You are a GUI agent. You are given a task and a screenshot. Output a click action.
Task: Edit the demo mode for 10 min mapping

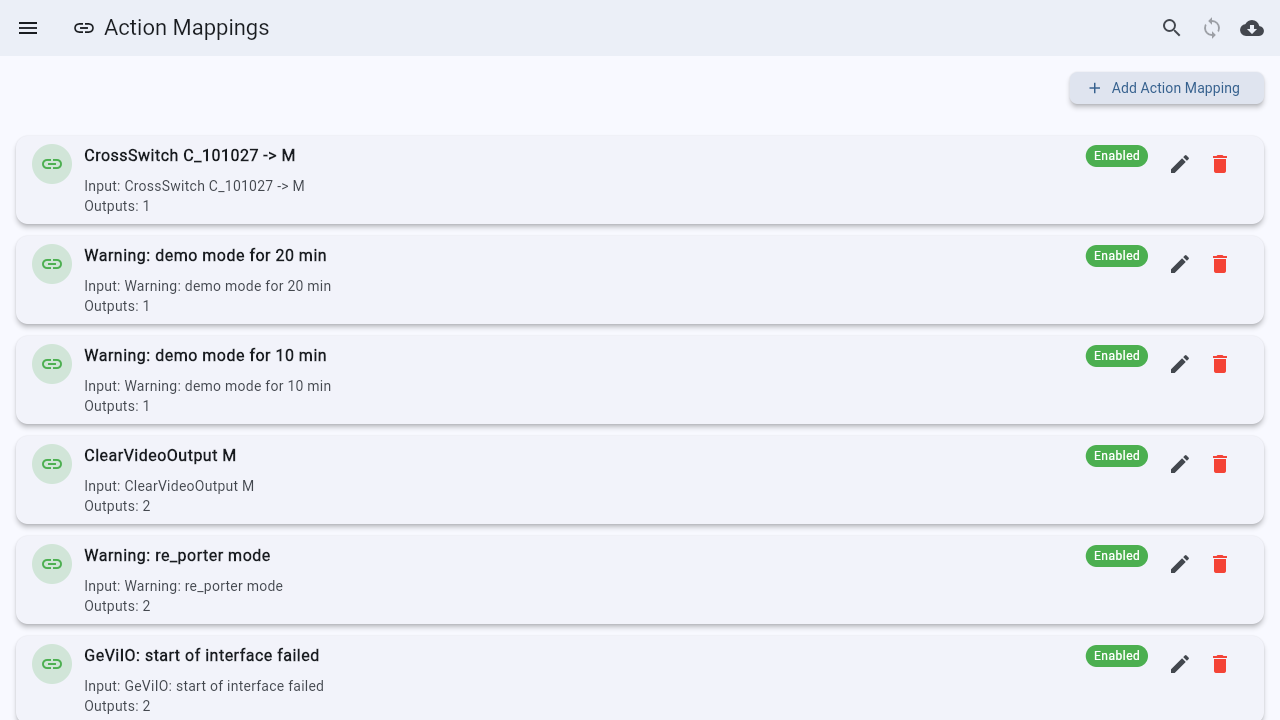1180,364
